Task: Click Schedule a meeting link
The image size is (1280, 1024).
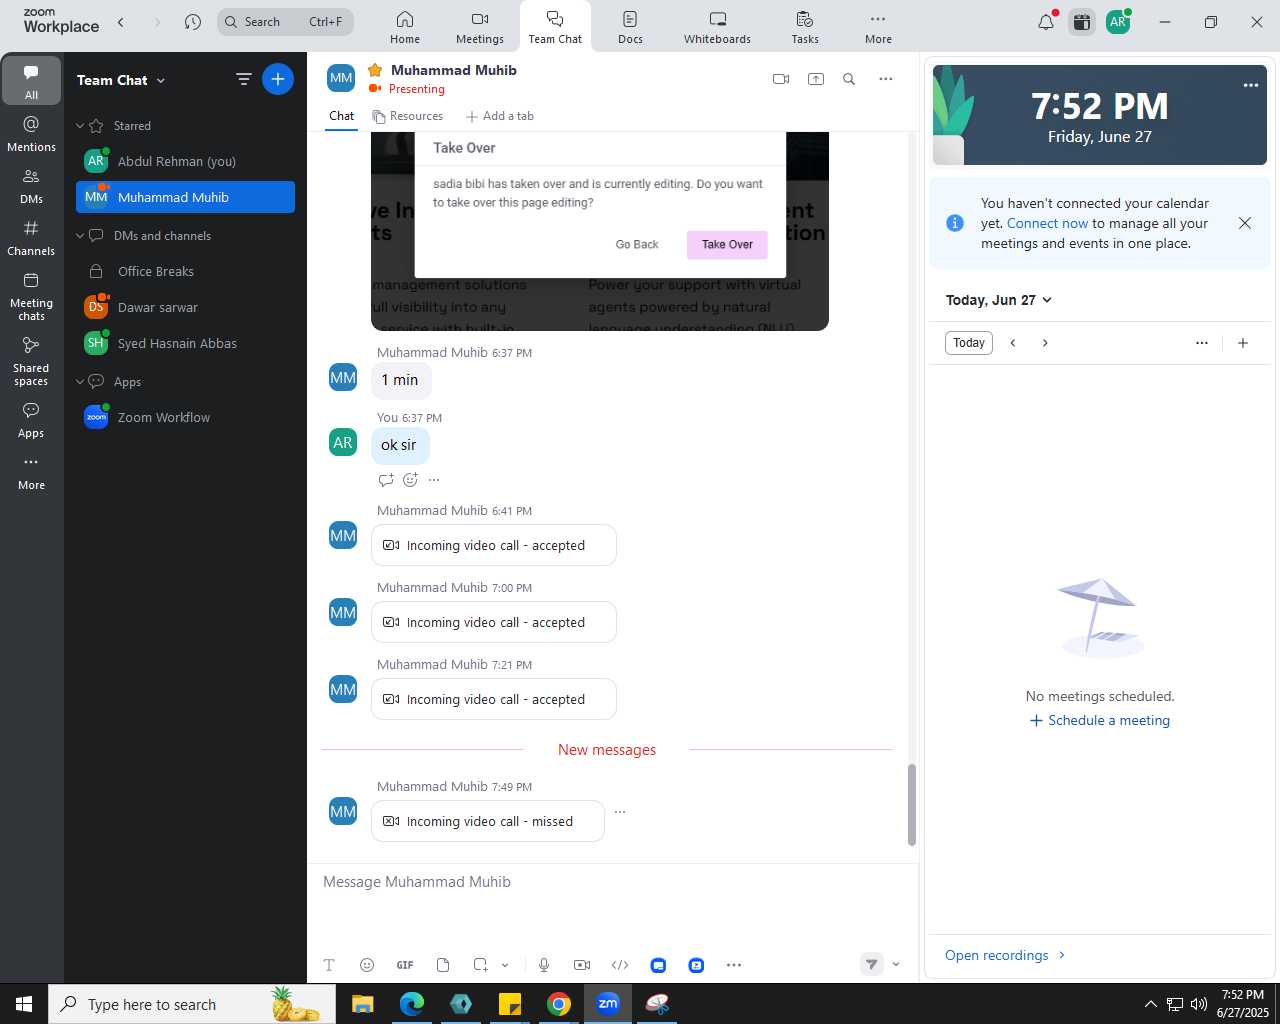Action: tap(1100, 720)
